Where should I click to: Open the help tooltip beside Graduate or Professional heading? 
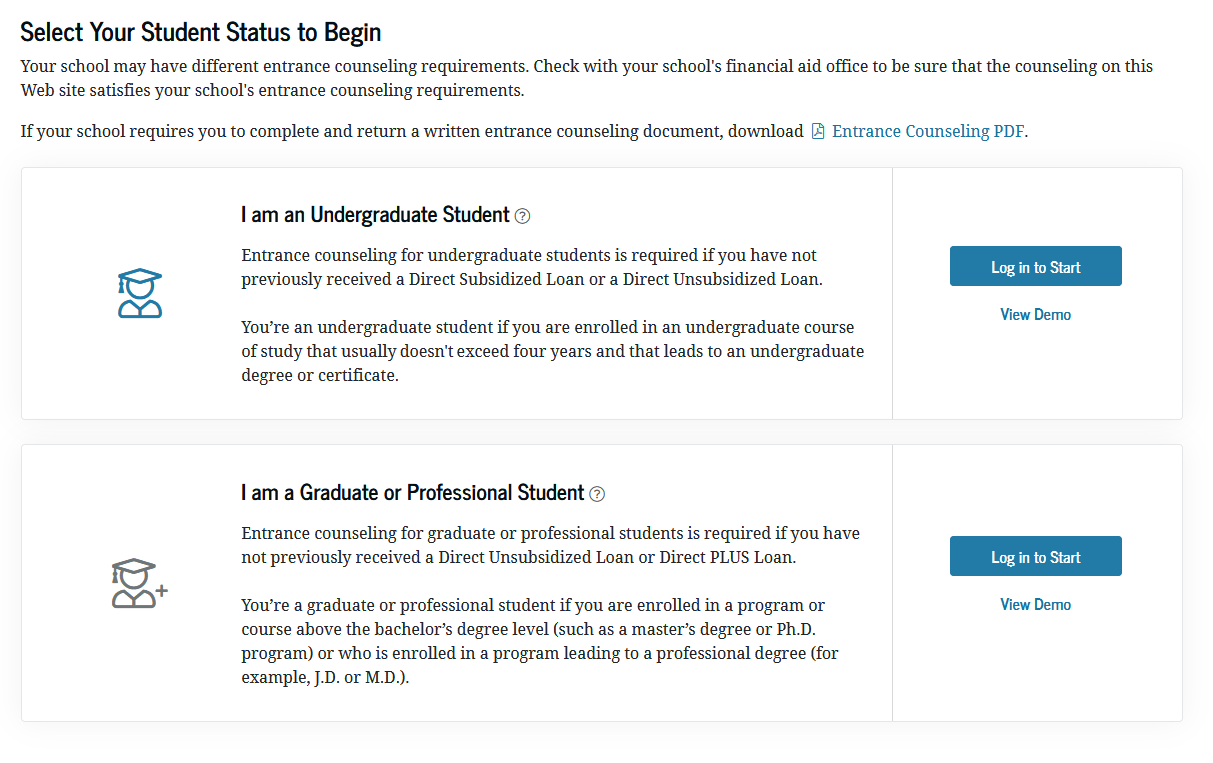coord(596,493)
